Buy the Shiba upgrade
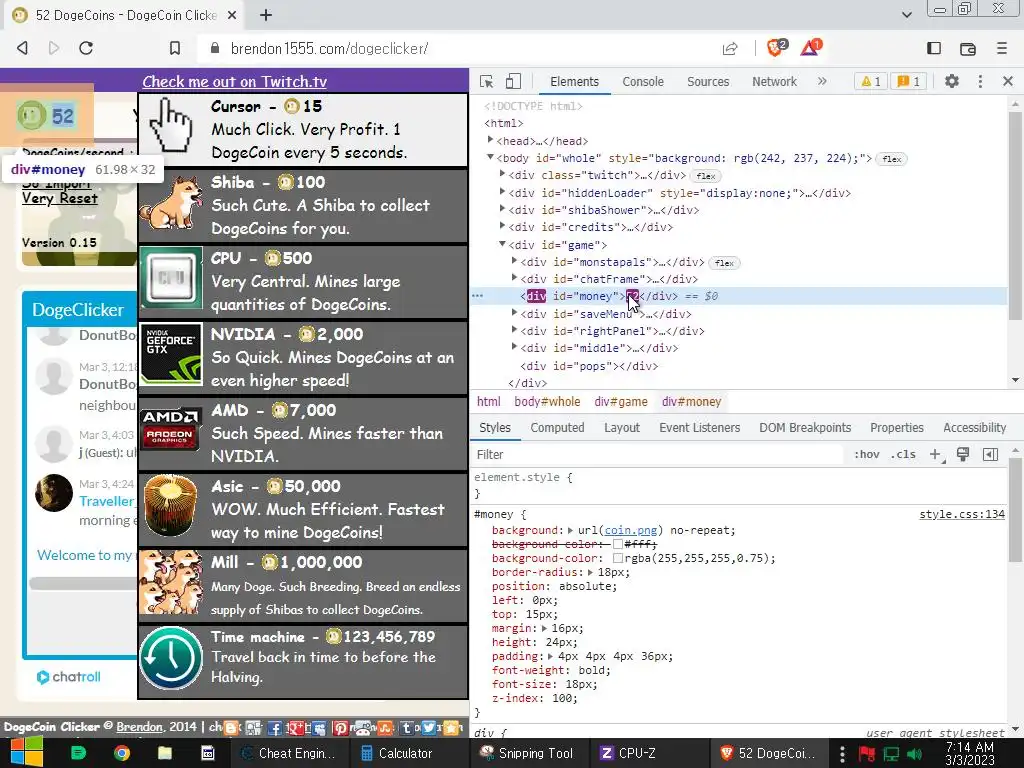Image resolution: width=1024 pixels, height=768 pixels. 303,206
